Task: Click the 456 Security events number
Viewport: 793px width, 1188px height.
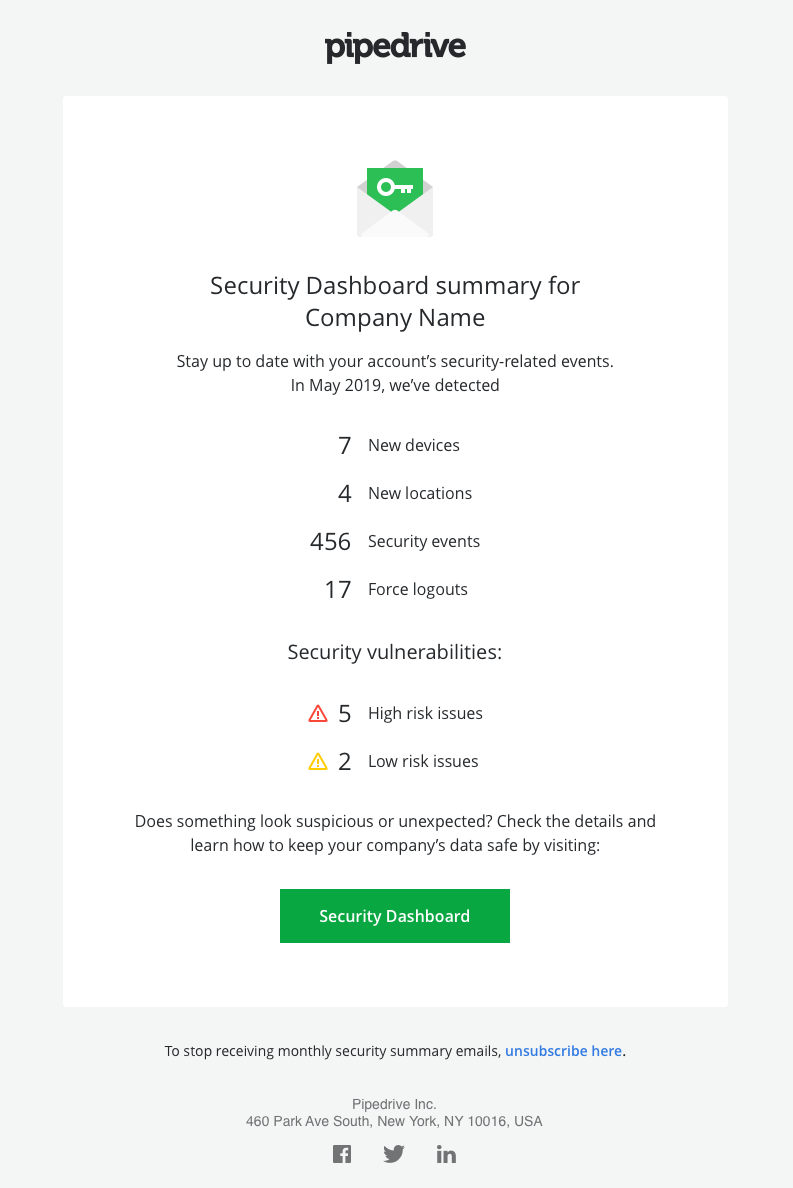Action: point(331,542)
